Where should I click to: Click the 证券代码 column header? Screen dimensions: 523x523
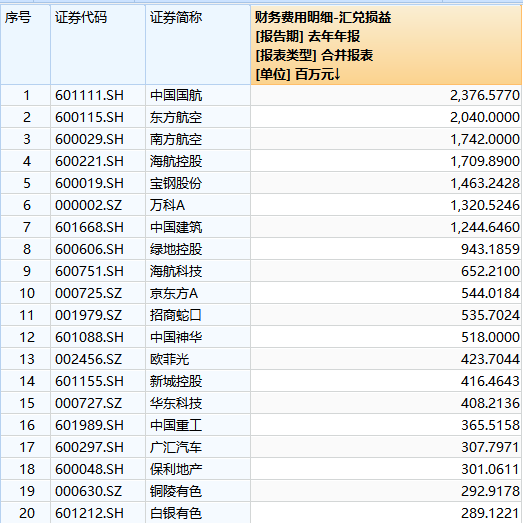(98, 45)
